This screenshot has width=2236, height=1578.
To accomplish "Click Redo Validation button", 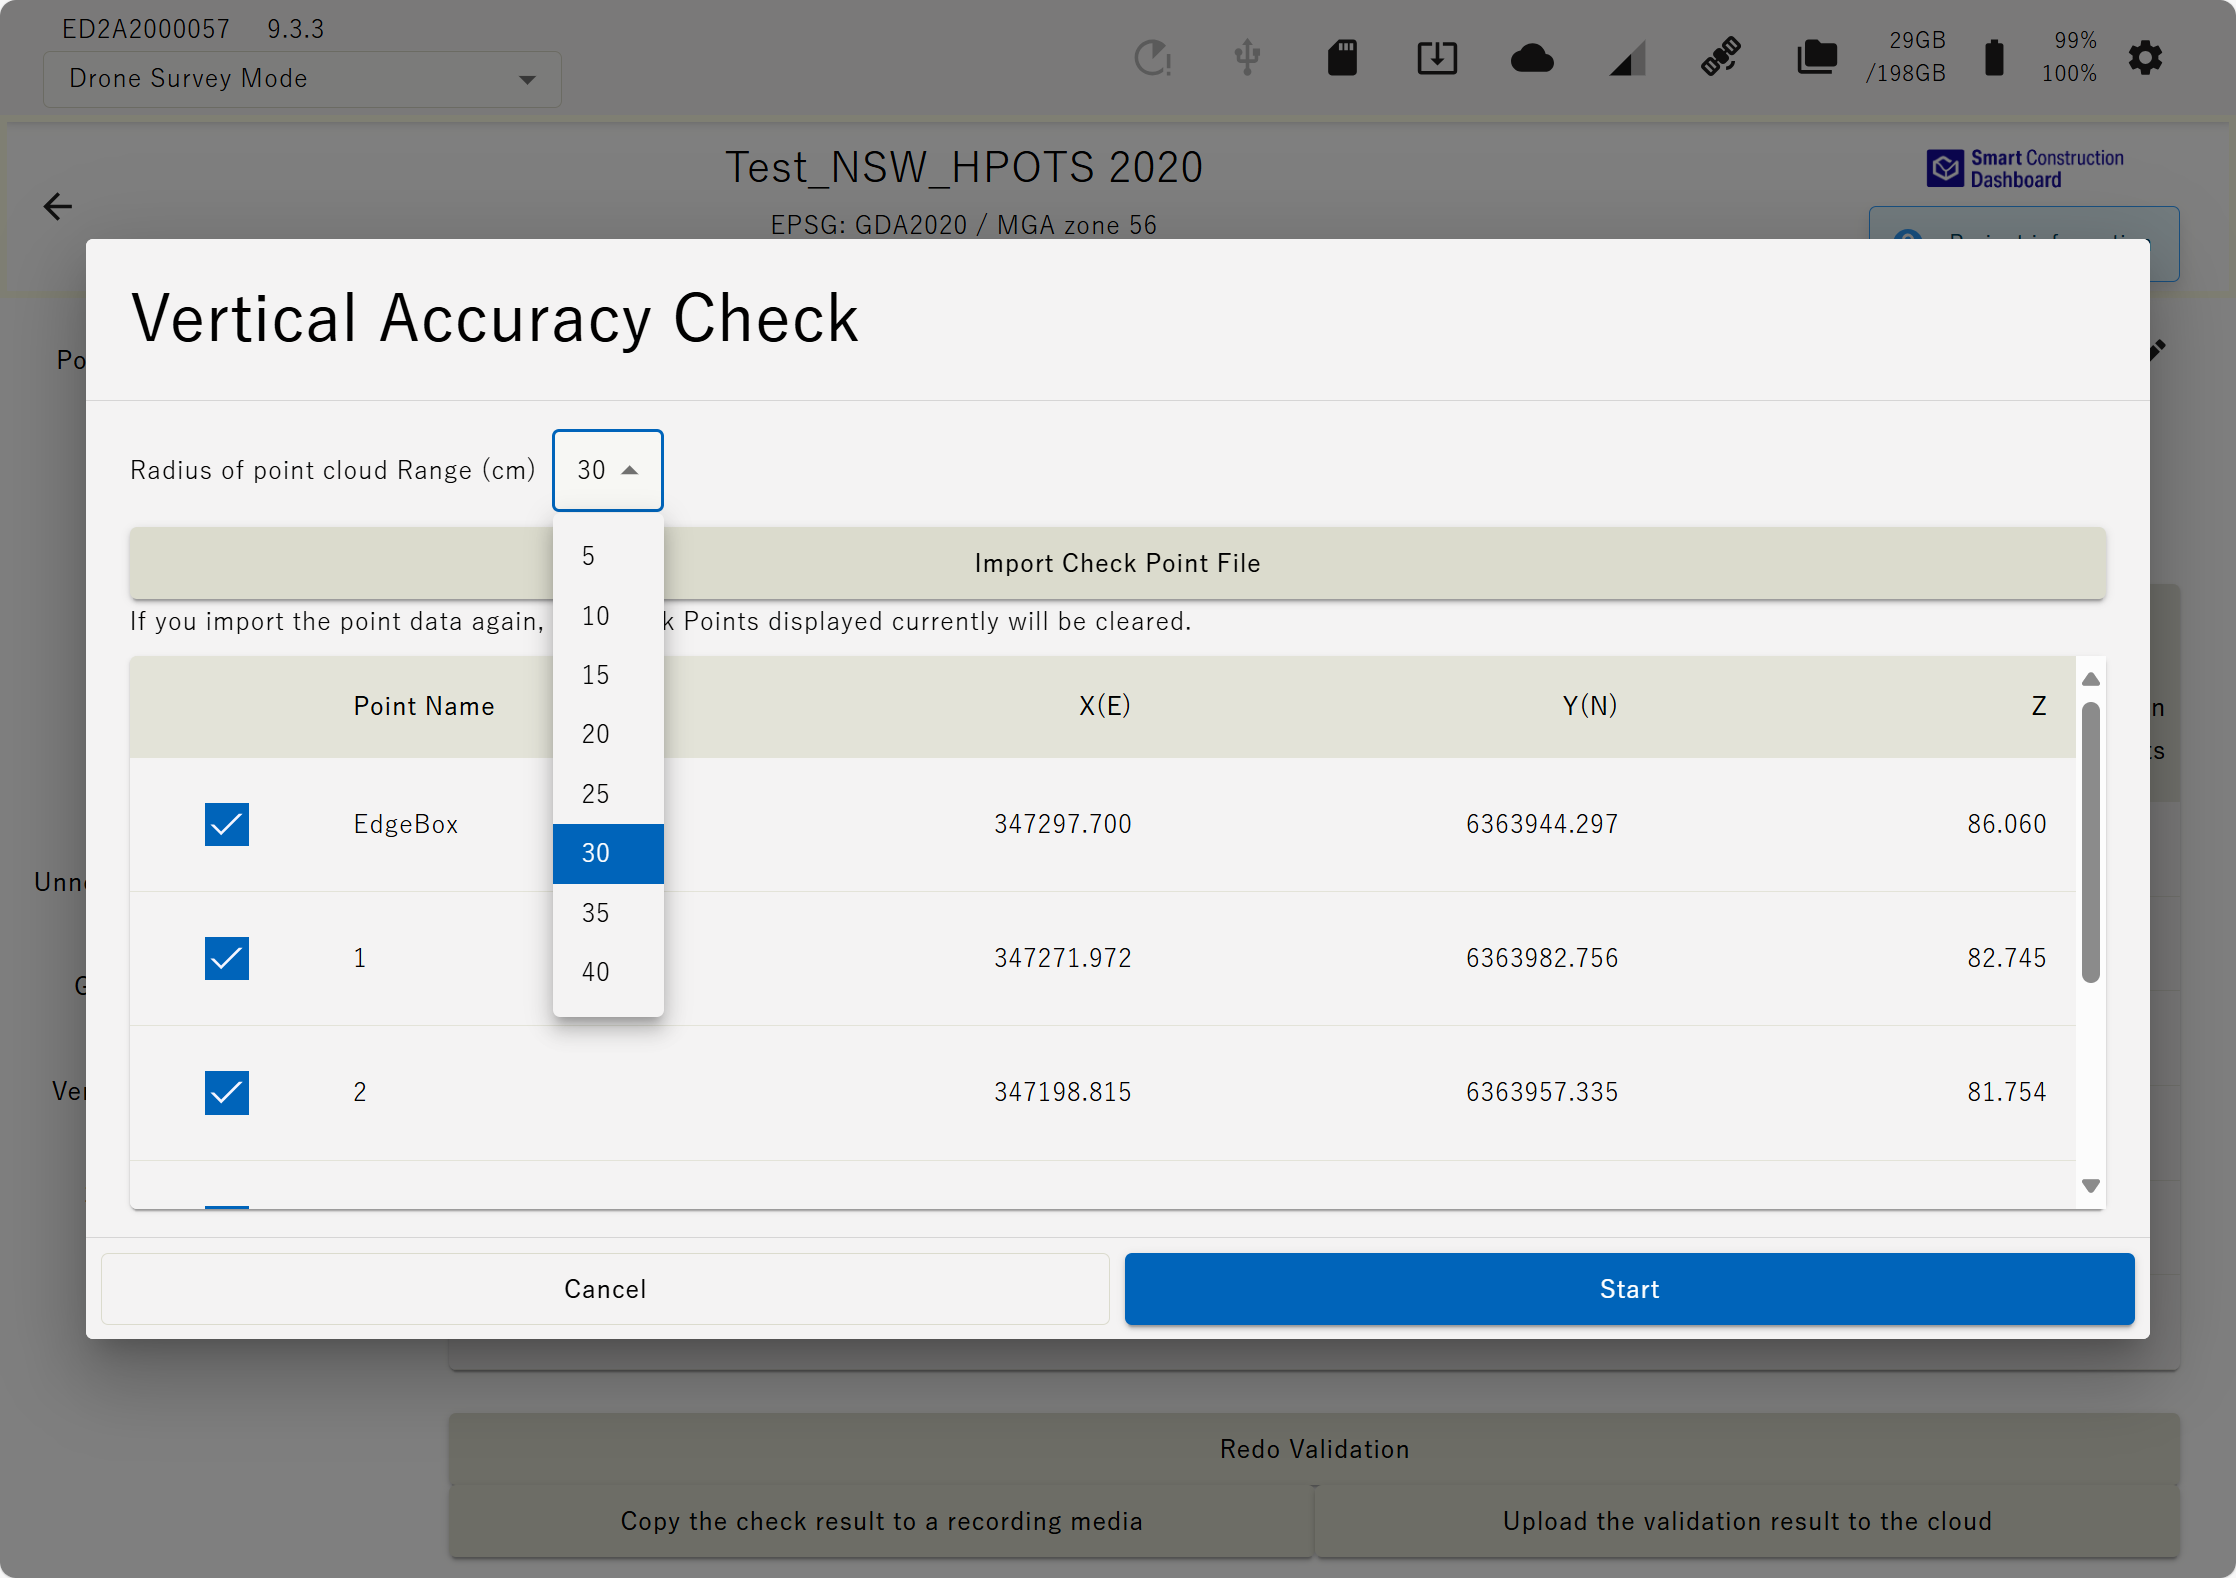I will (x=1314, y=1449).
